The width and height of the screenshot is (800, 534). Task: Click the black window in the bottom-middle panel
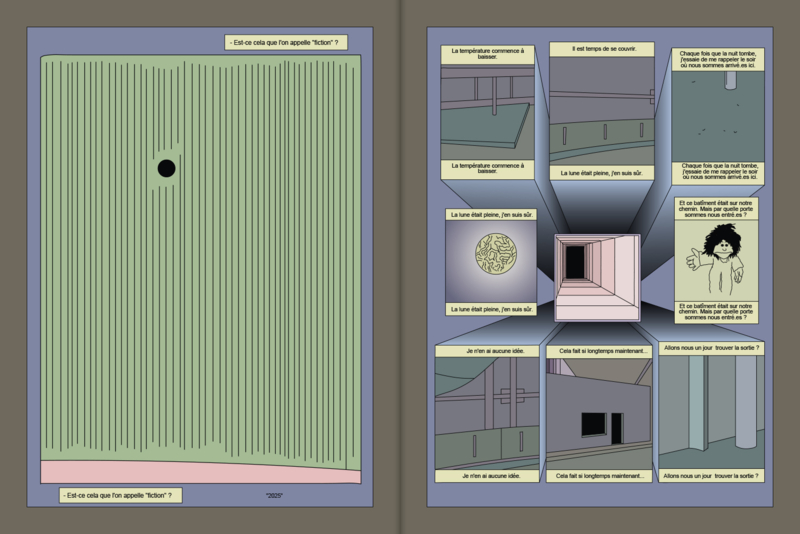[595, 424]
